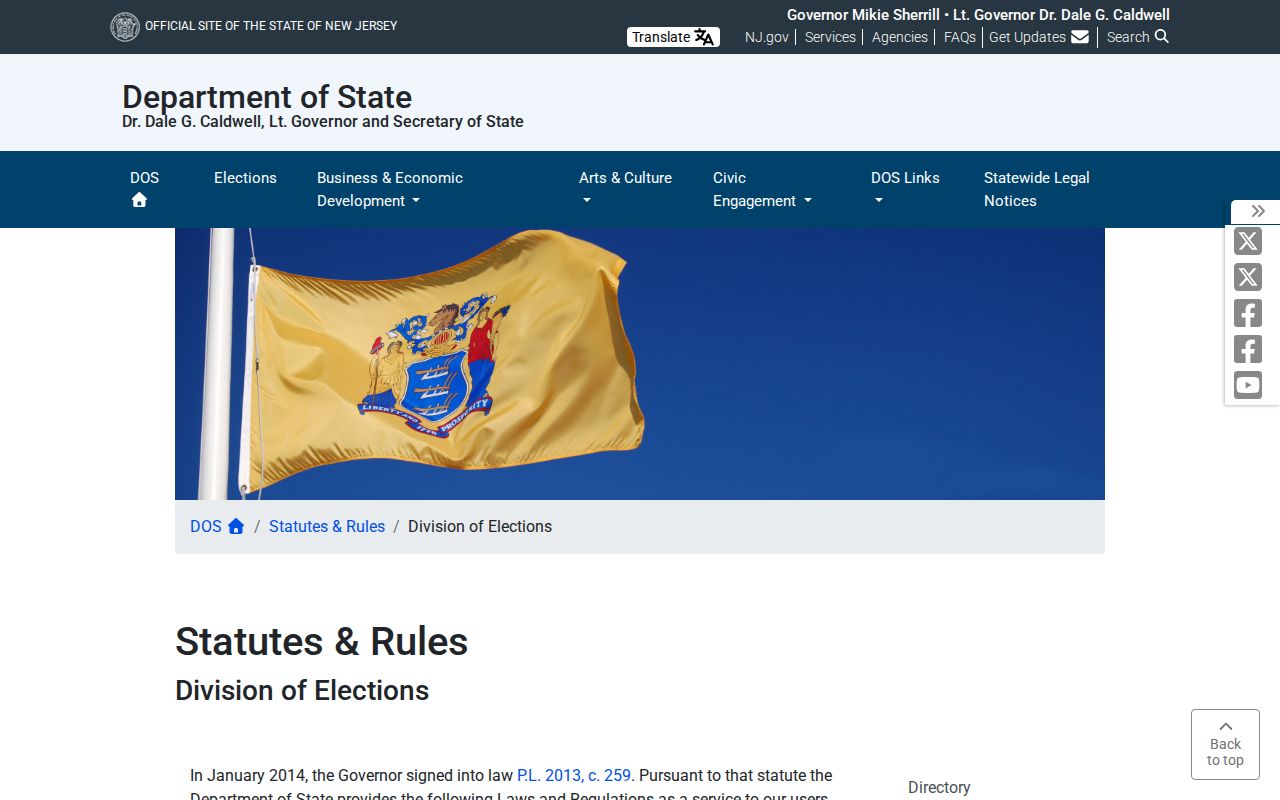1280x800 pixels.
Task: Click the Governor Mikie Sherrill header text
Action: [863, 15]
